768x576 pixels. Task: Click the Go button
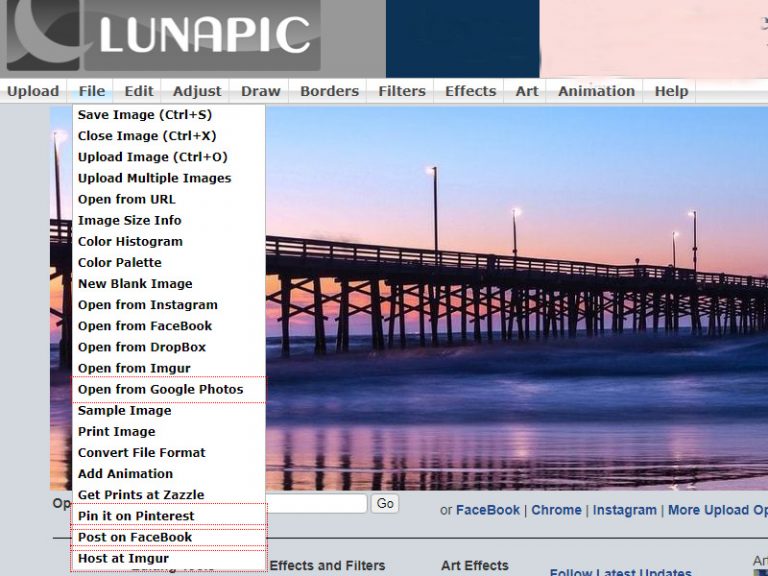tap(385, 504)
